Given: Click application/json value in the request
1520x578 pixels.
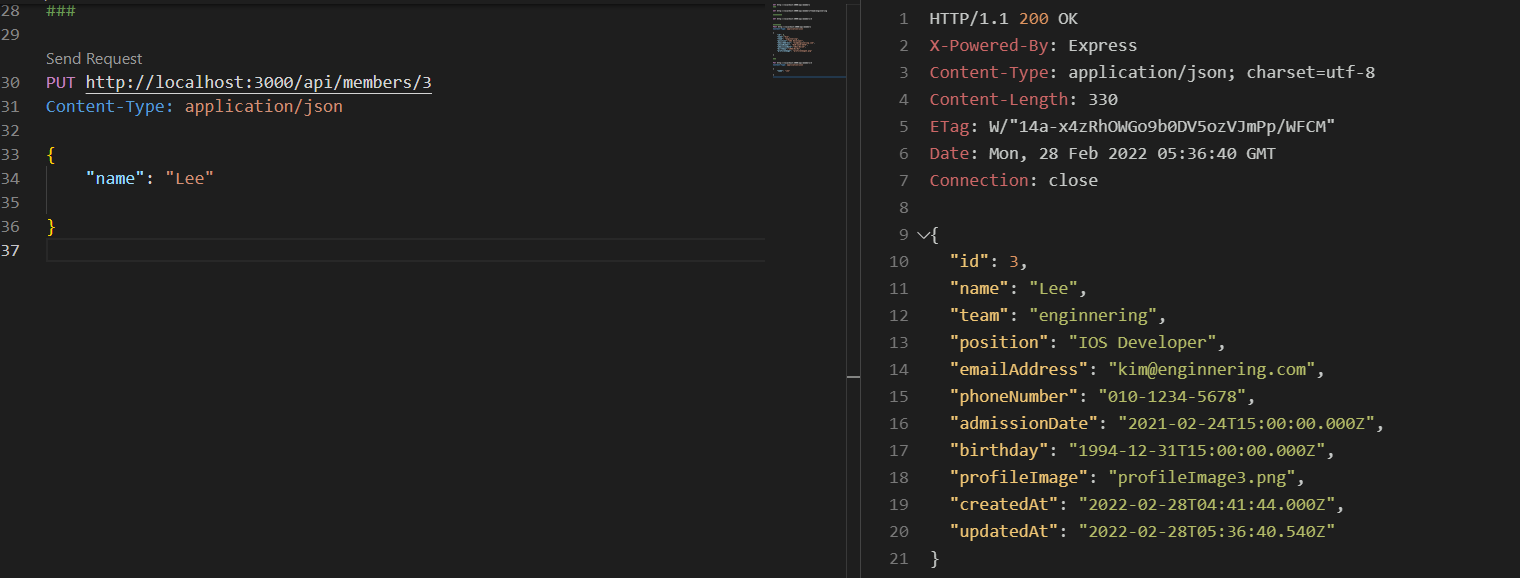Looking at the screenshot, I should click(264, 106).
